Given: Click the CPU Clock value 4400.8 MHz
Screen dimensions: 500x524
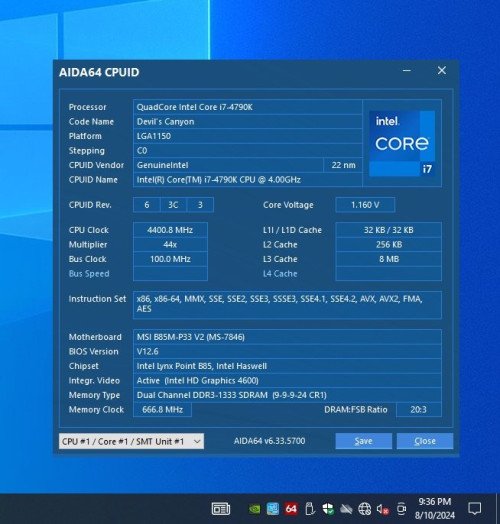Looking at the screenshot, I should coord(170,230).
